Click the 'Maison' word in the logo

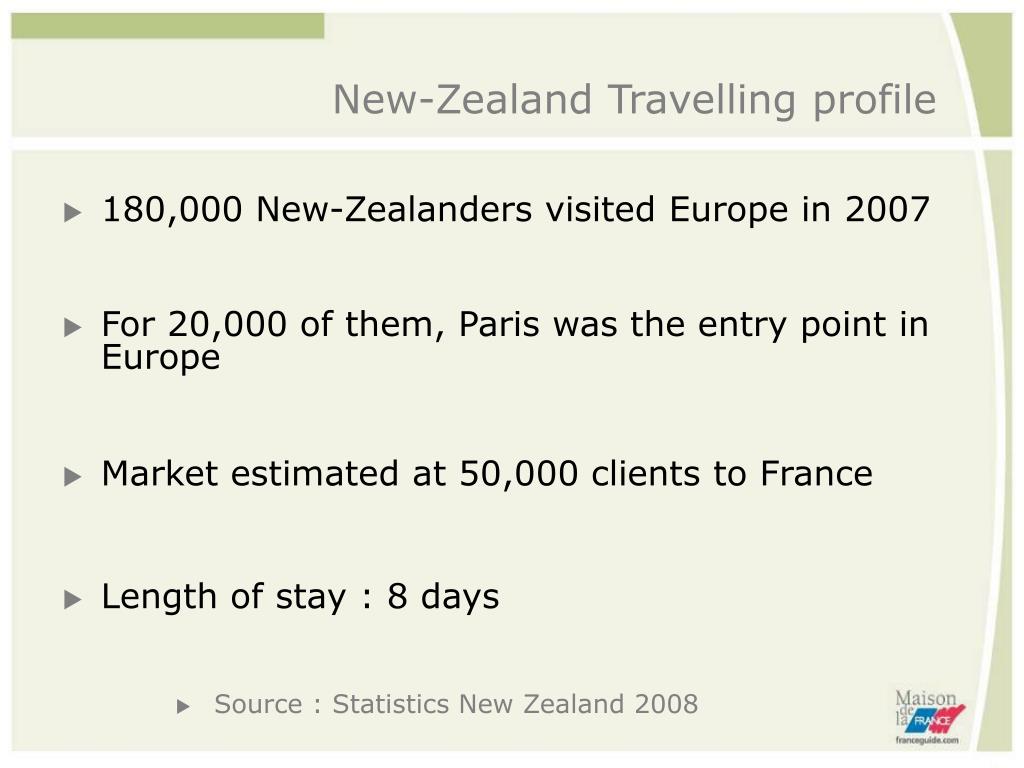coord(925,698)
